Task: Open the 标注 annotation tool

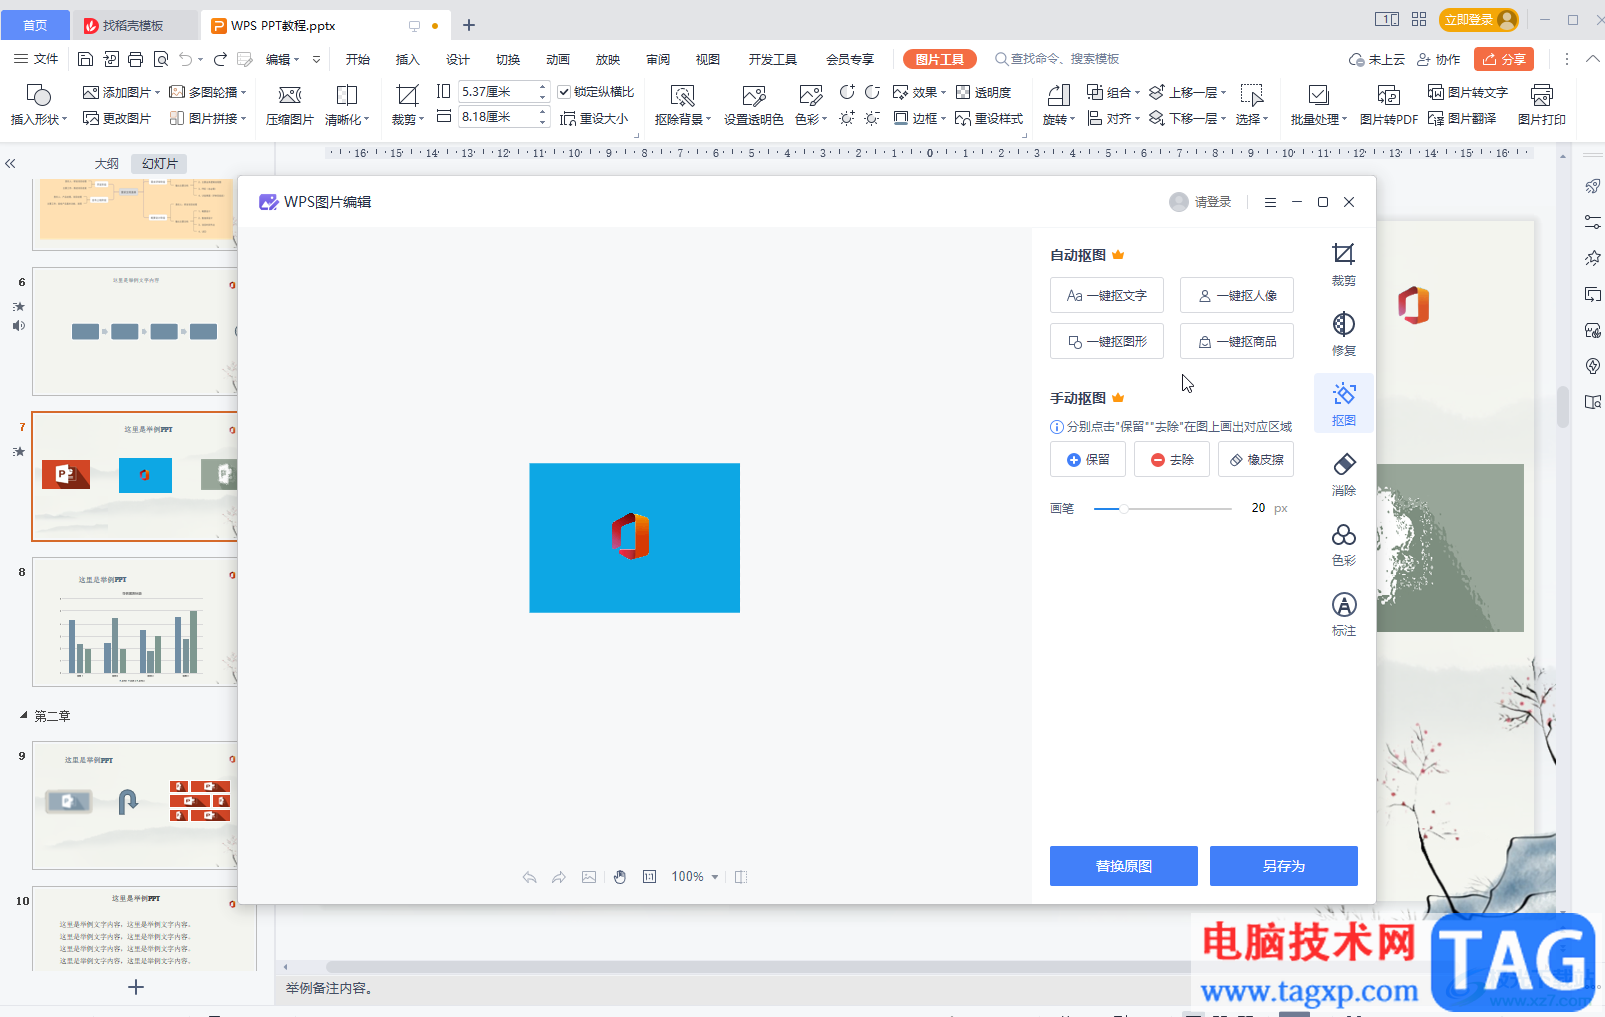Action: coord(1343,614)
